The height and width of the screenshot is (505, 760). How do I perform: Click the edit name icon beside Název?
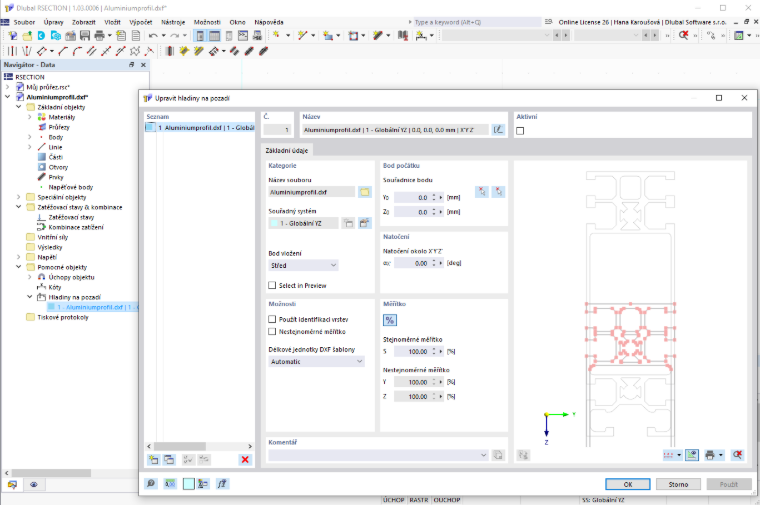pyautogui.click(x=498, y=129)
